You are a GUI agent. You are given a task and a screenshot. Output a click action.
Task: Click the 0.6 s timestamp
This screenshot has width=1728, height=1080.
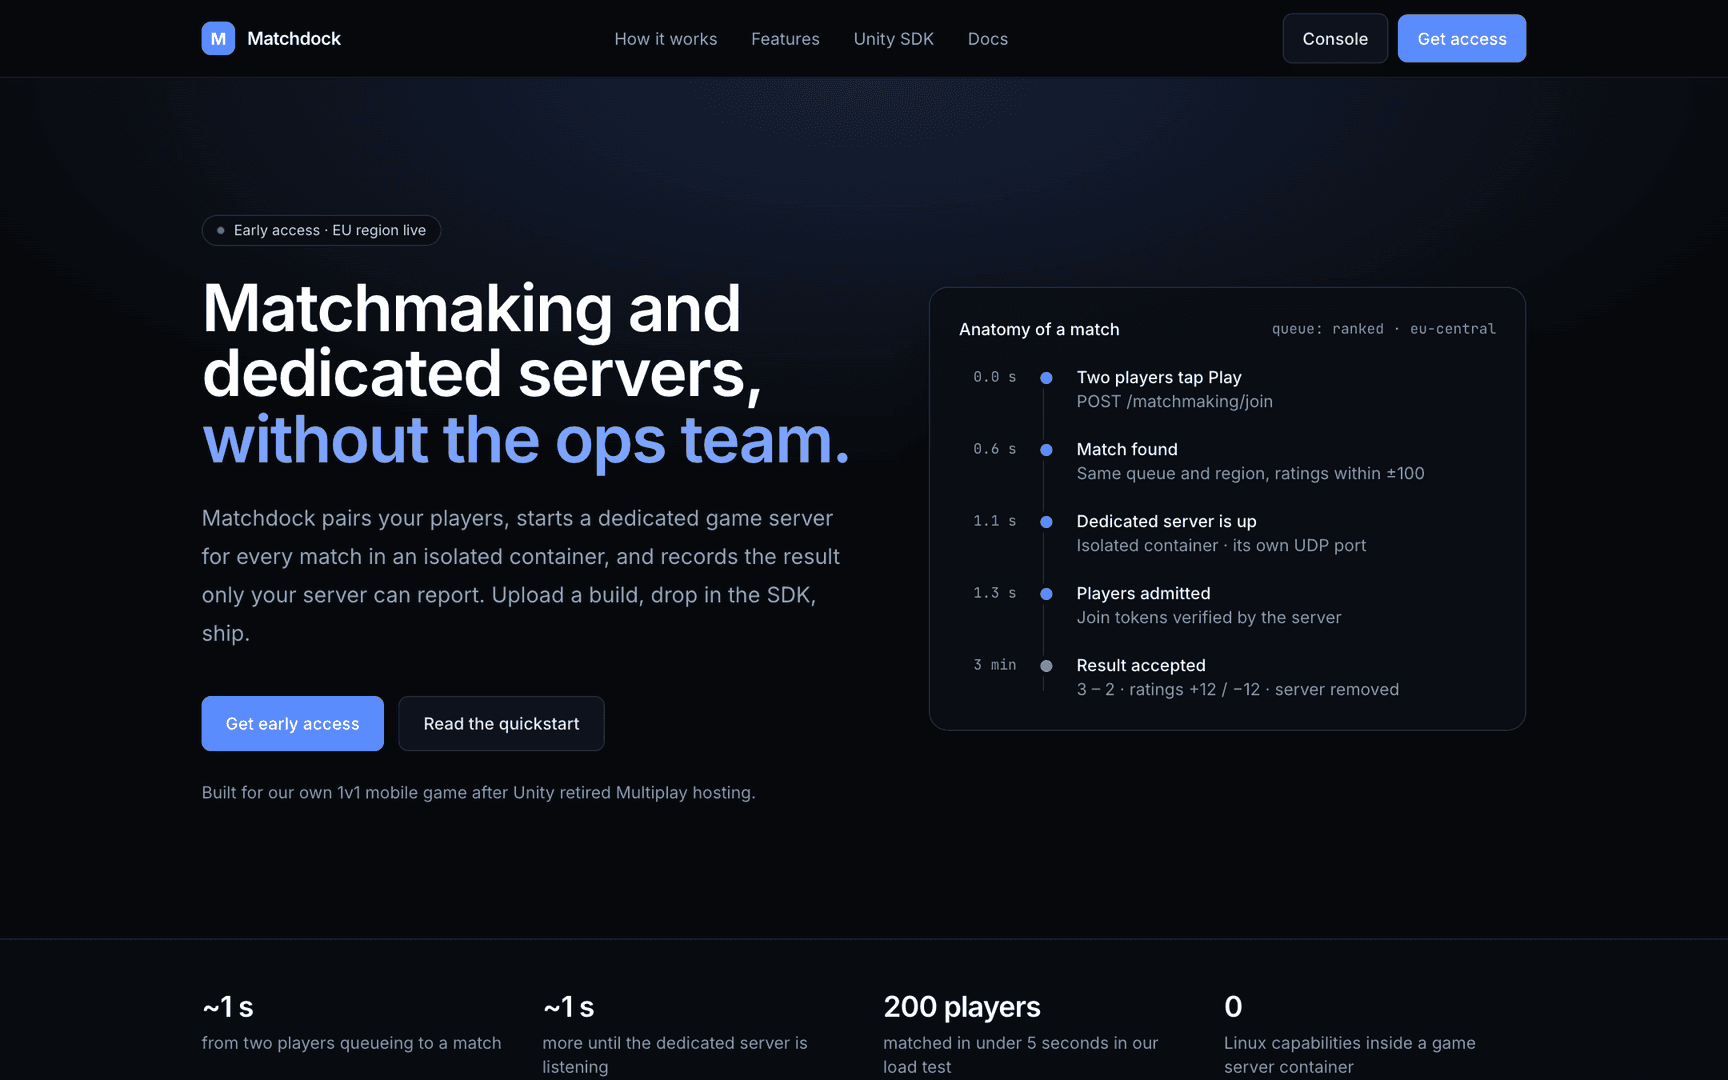(995, 449)
